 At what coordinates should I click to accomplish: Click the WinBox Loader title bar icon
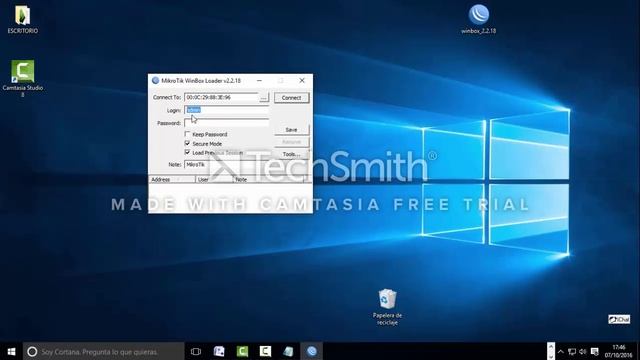156,80
